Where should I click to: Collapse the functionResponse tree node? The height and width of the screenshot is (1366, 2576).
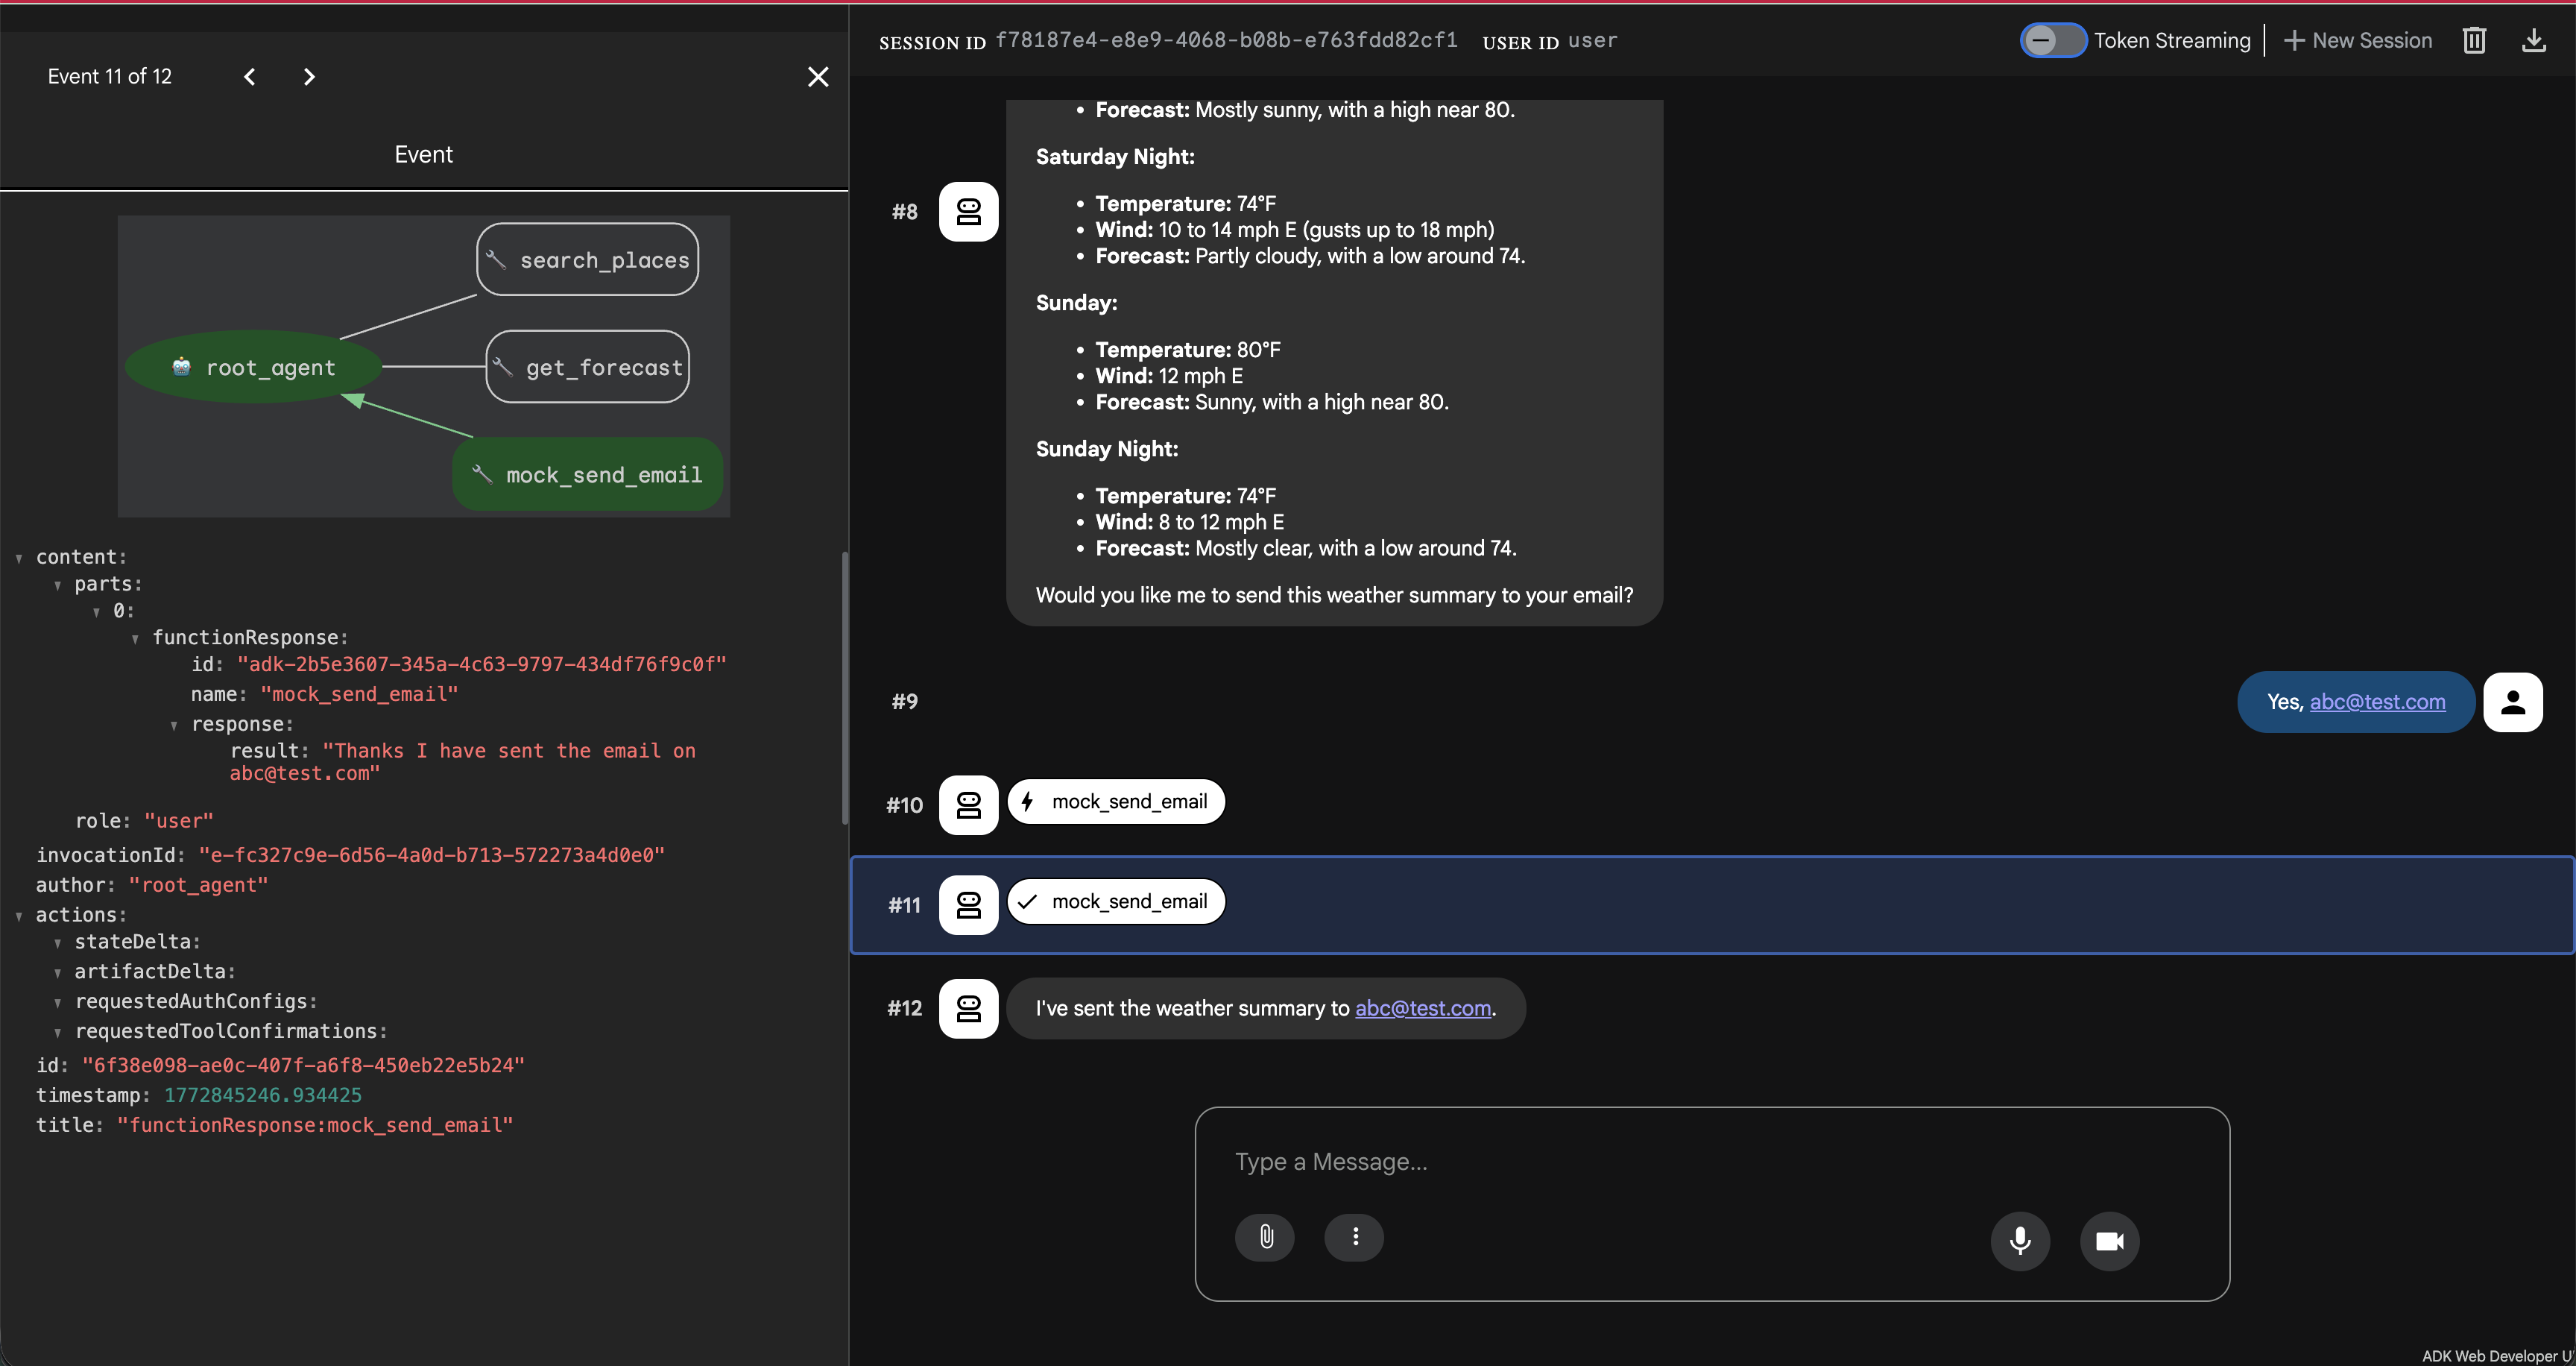135,638
